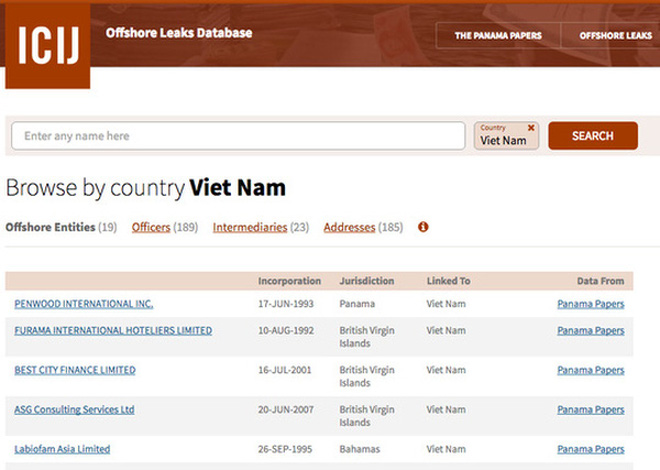Open Labiofam Asia Limited entity
660x470 pixels.
click(x=62, y=449)
